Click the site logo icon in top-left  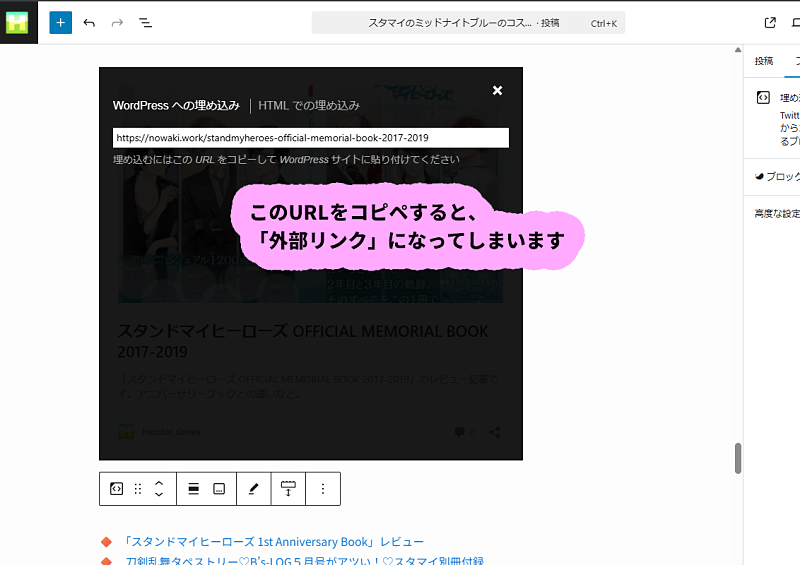pos(18,22)
